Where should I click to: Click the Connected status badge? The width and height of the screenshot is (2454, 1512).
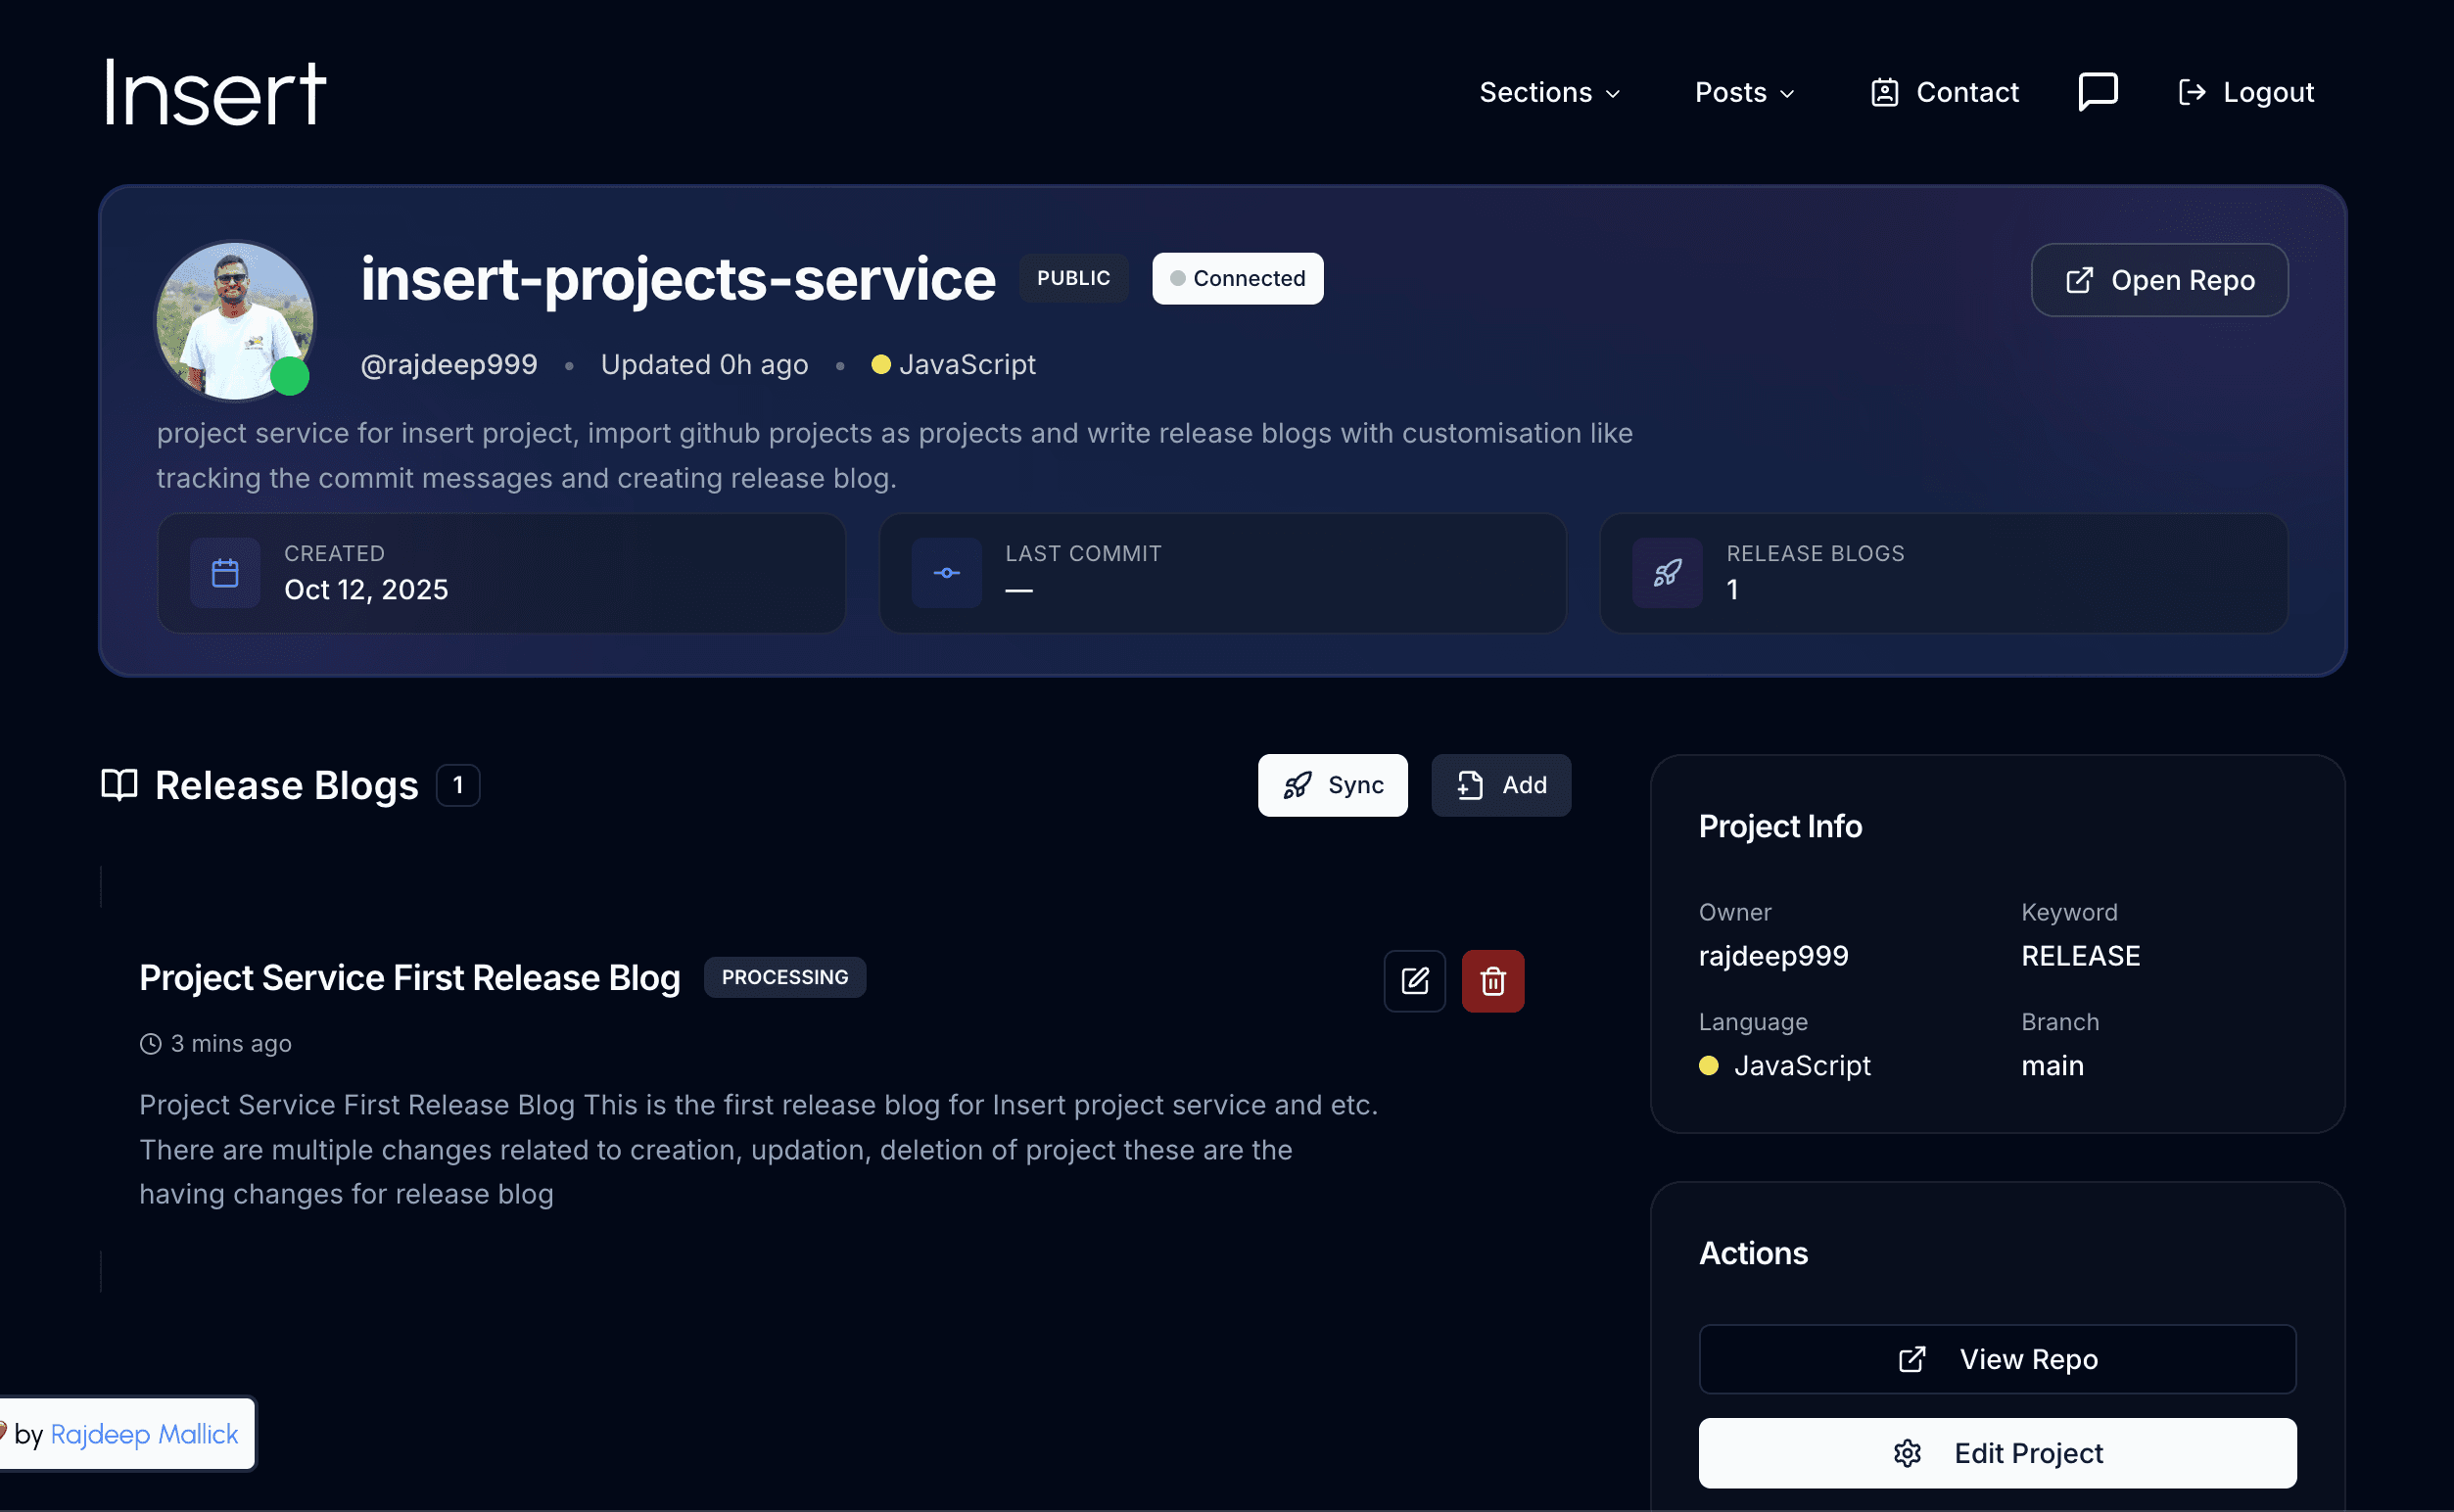point(1237,278)
